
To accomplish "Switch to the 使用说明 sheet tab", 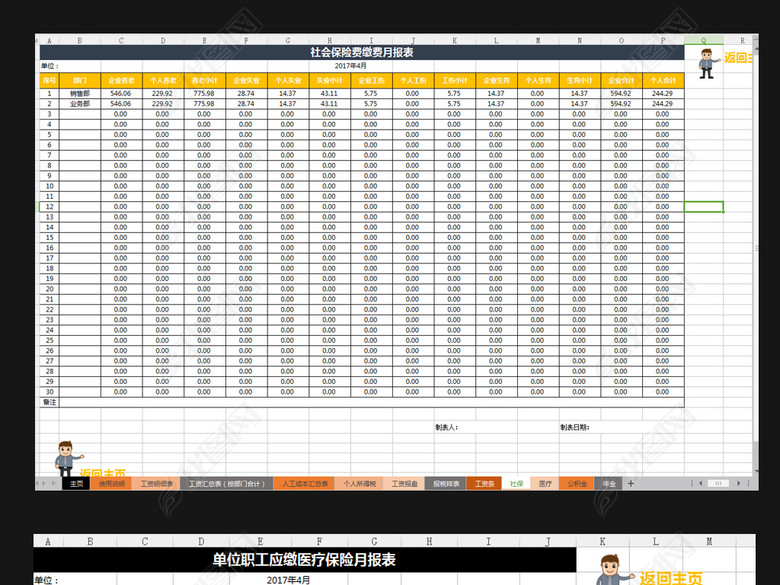I will [x=112, y=483].
